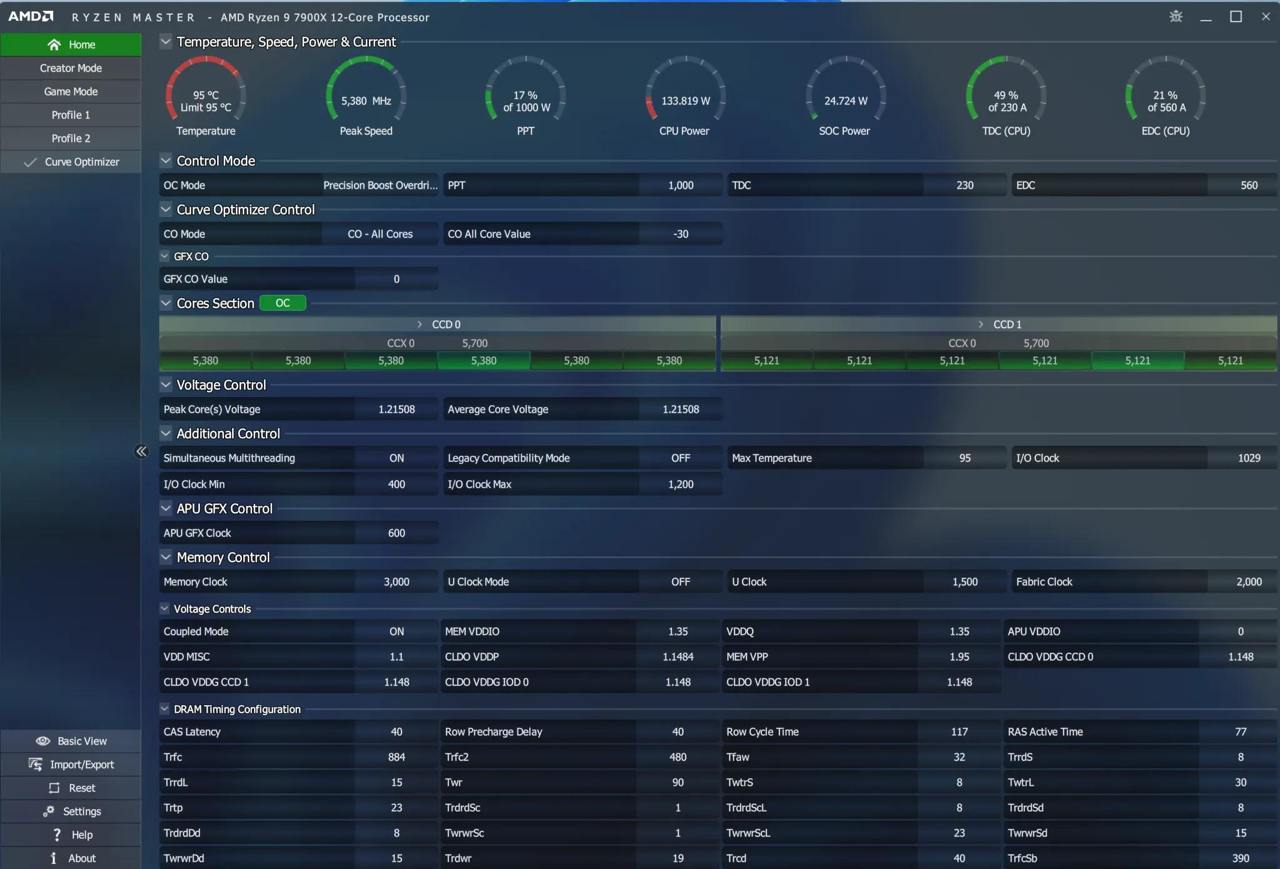1280x869 pixels.
Task: Open the About info icon
Action: tap(53, 858)
